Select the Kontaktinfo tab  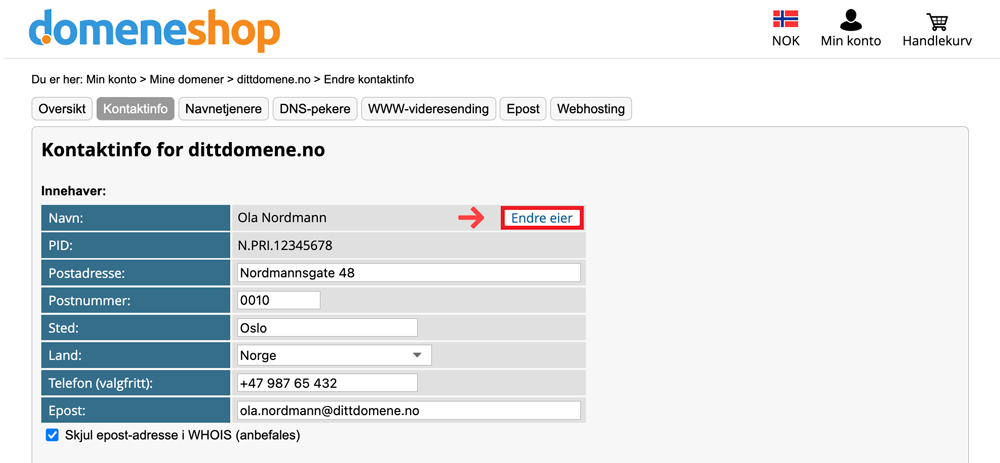pyautogui.click(x=135, y=108)
